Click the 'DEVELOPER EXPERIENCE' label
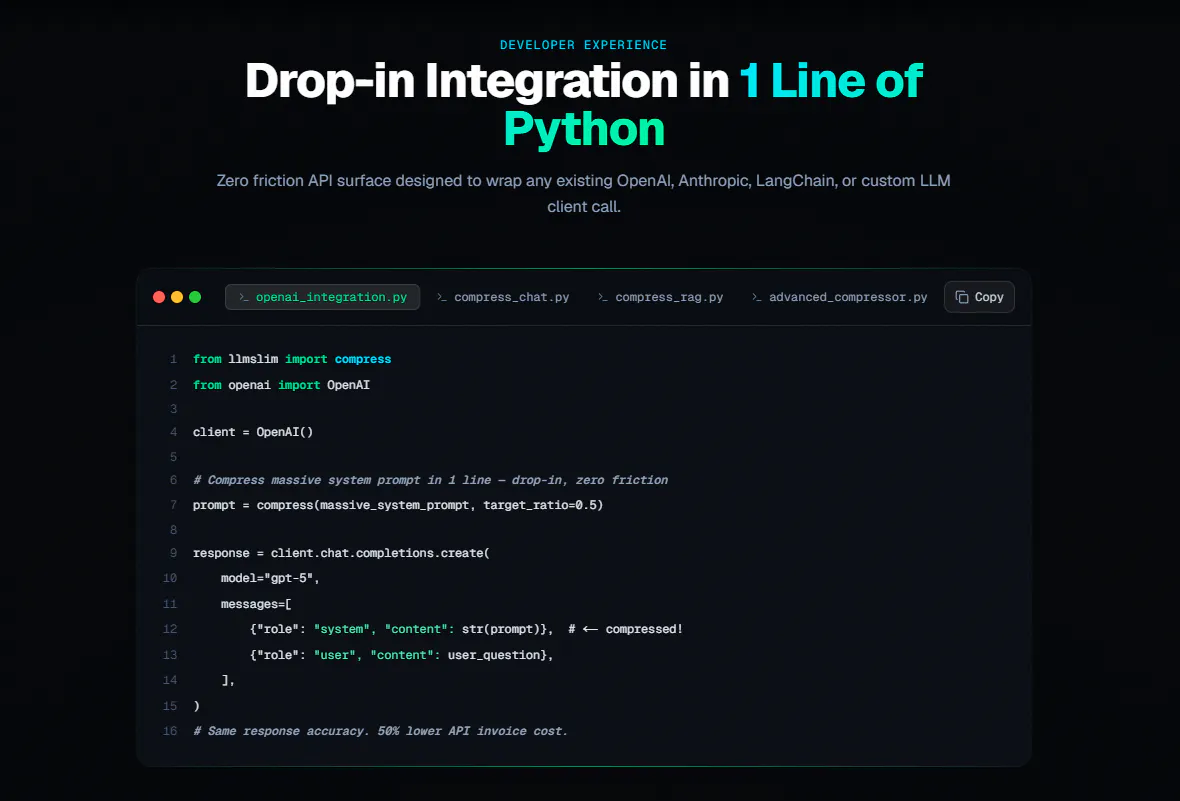Screen dimensions: 1180x801 pyautogui.click(x=583, y=45)
